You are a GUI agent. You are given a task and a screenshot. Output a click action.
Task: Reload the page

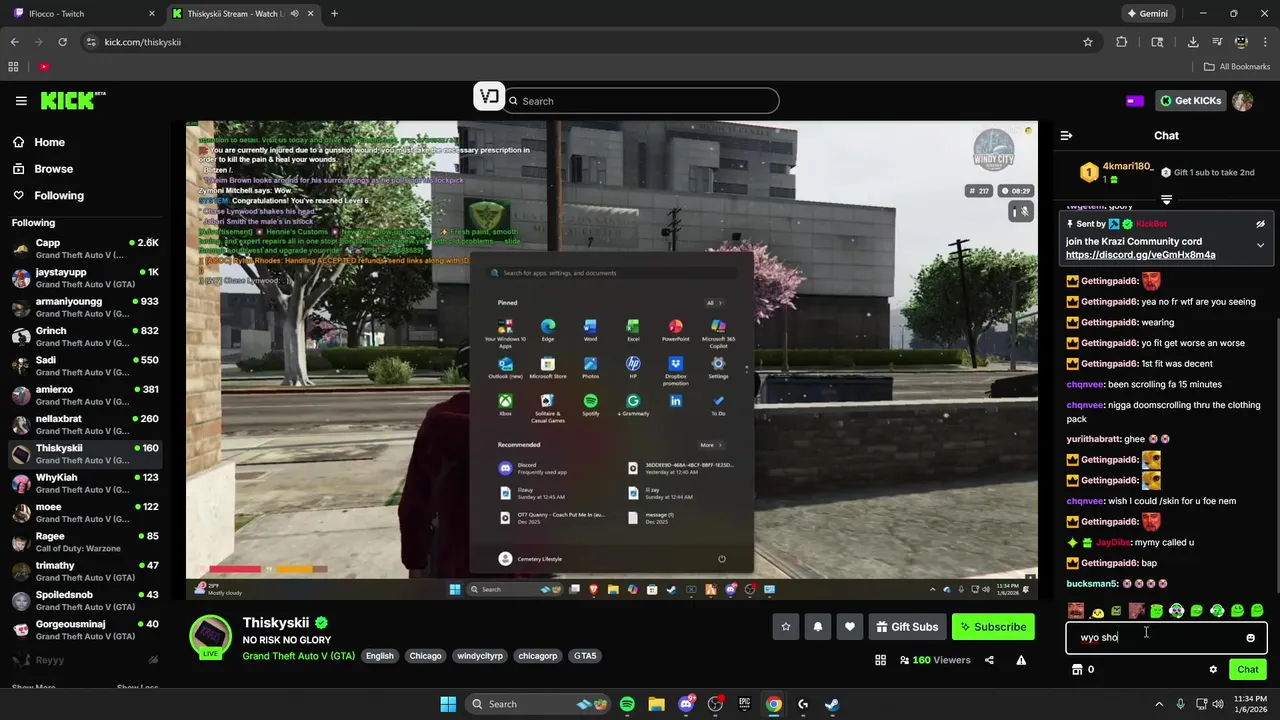pyautogui.click(x=62, y=42)
